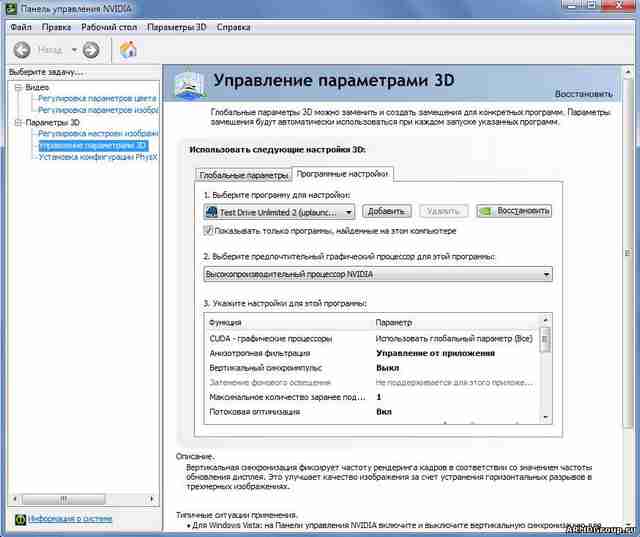Screen dimensions: 640x537
Task: Click the Back arrow navigation icon
Action: click(x=22, y=50)
